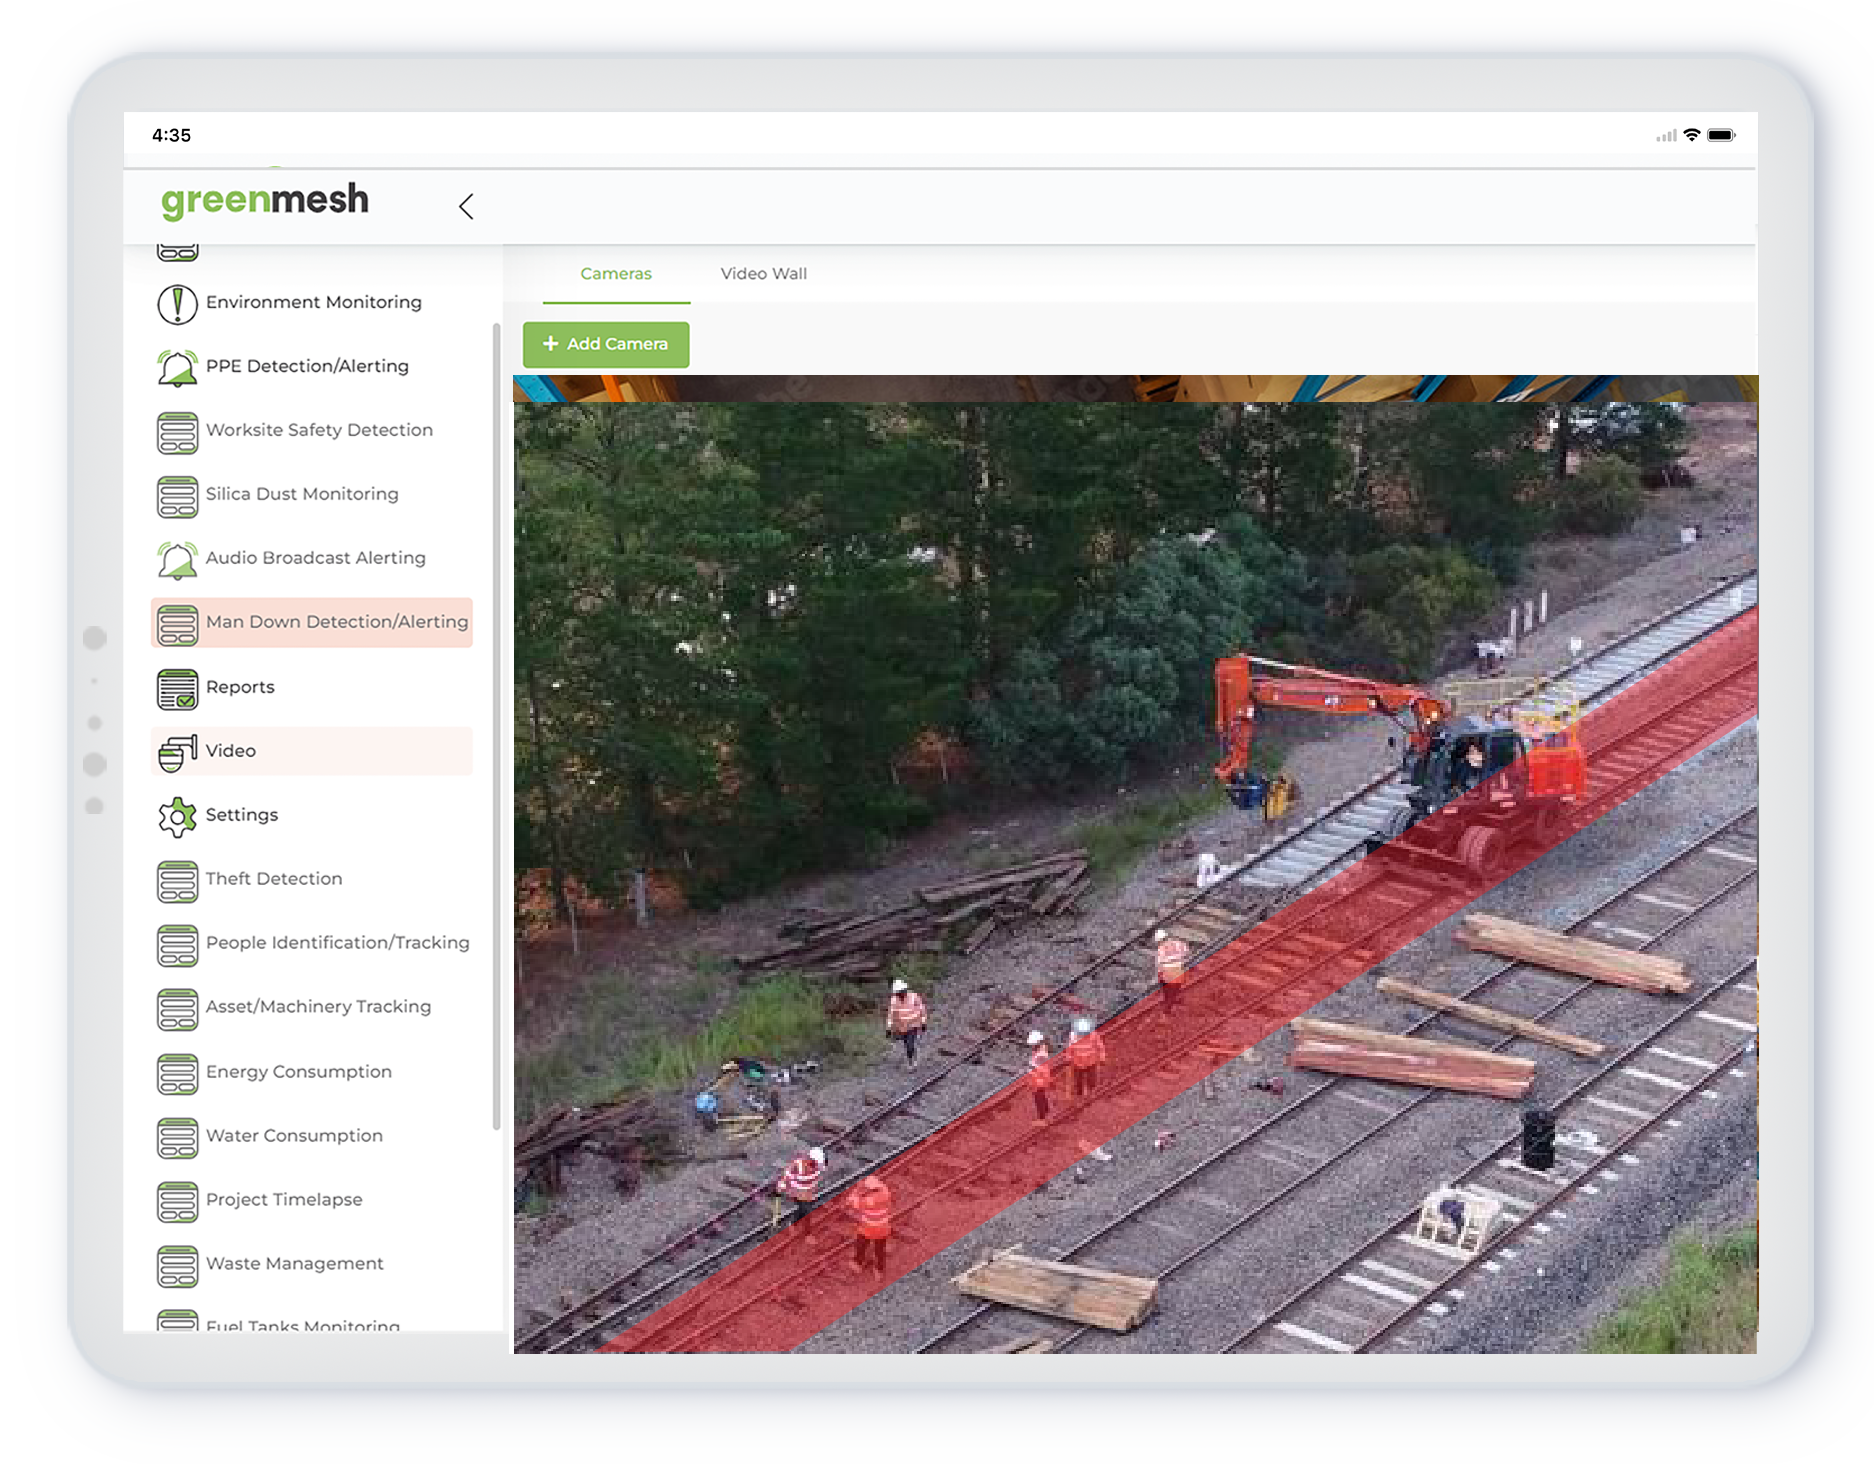Open People Identification/Tracking section
The height and width of the screenshot is (1464, 1874).
pos(337,943)
